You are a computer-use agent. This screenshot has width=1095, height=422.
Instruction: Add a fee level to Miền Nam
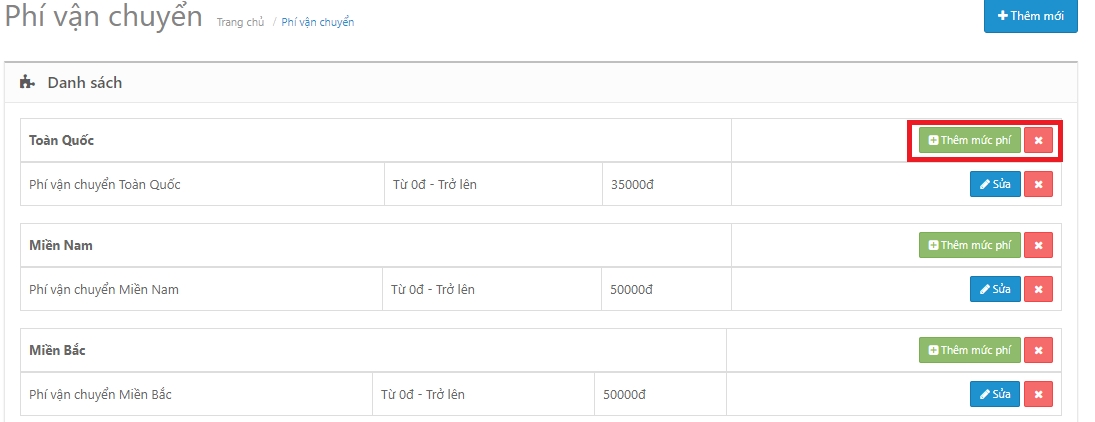pos(969,245)
